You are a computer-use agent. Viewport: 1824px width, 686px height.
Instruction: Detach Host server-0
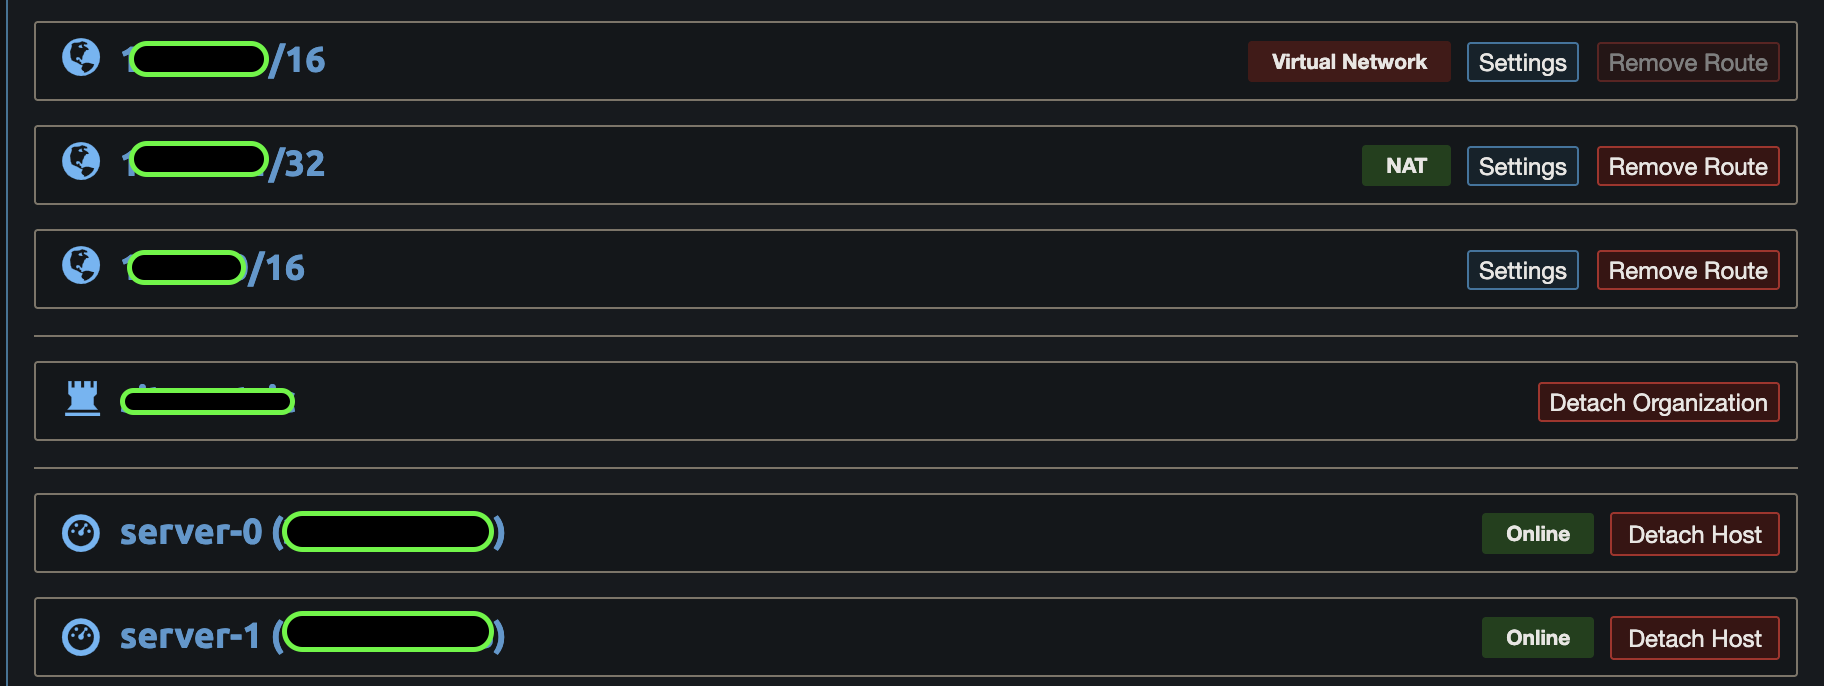[1694, 534]
